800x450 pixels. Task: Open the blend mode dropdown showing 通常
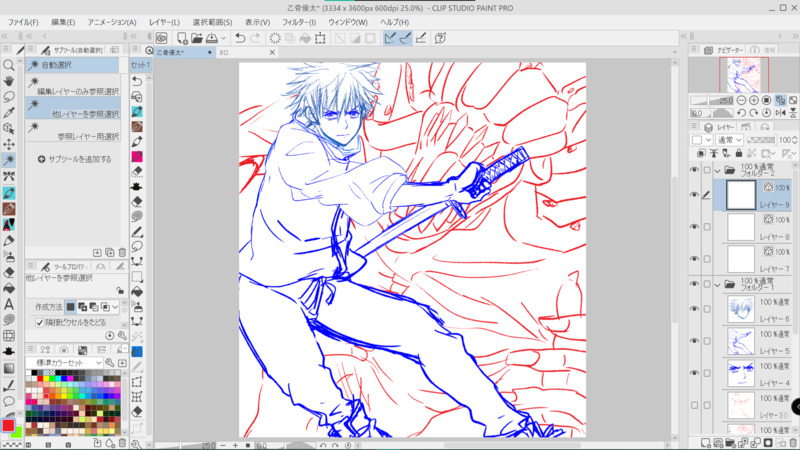[x=730, y=140]
